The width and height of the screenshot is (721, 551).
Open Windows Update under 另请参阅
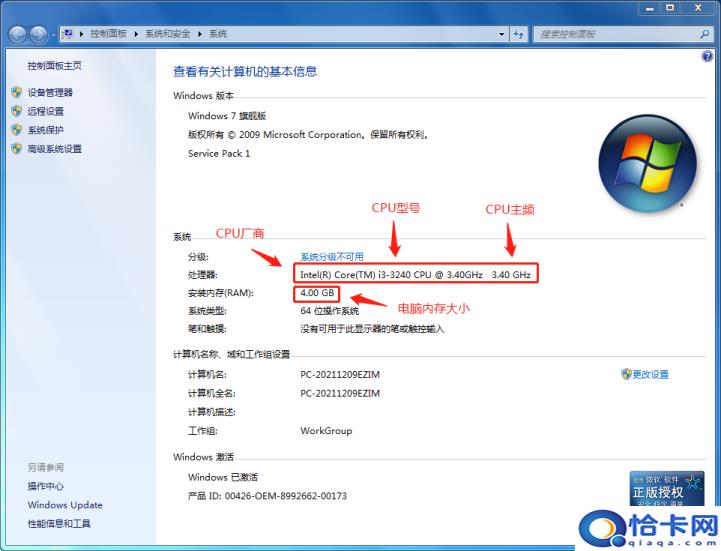point(65,505)
